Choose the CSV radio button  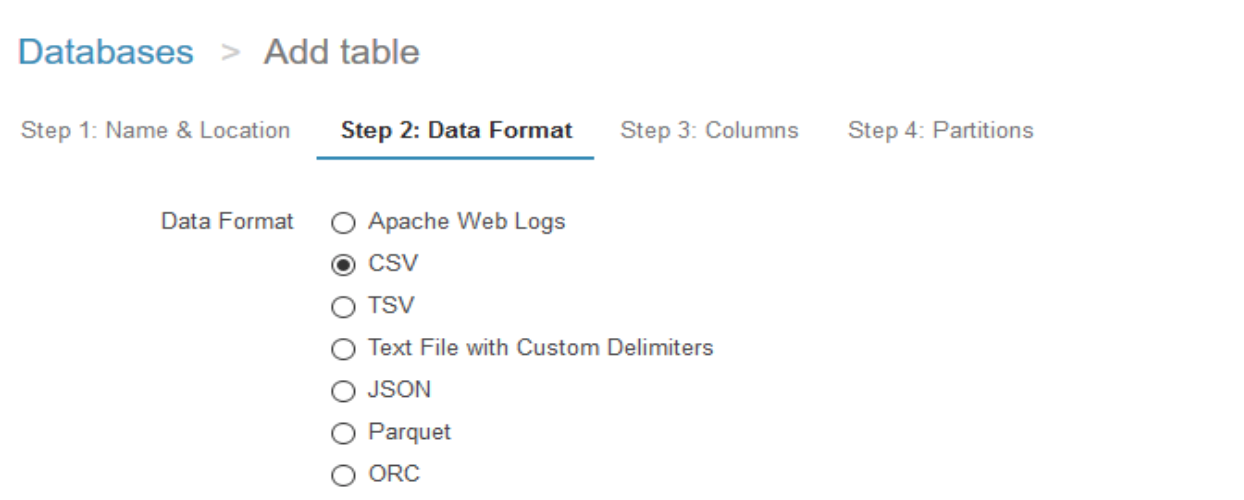click(344, 264)
